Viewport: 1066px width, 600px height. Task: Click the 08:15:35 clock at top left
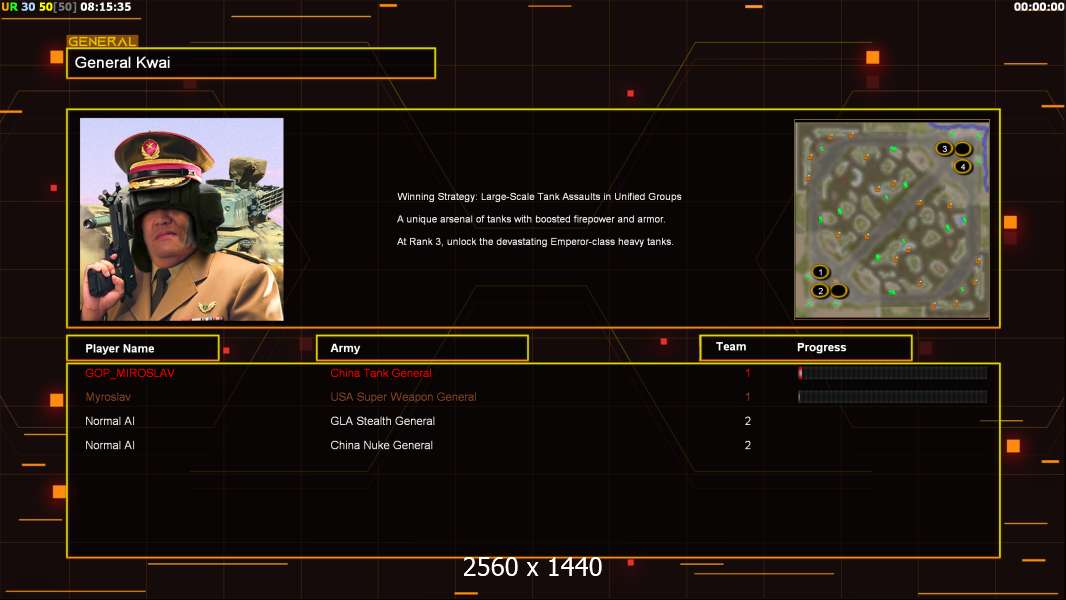click(105, 7)
